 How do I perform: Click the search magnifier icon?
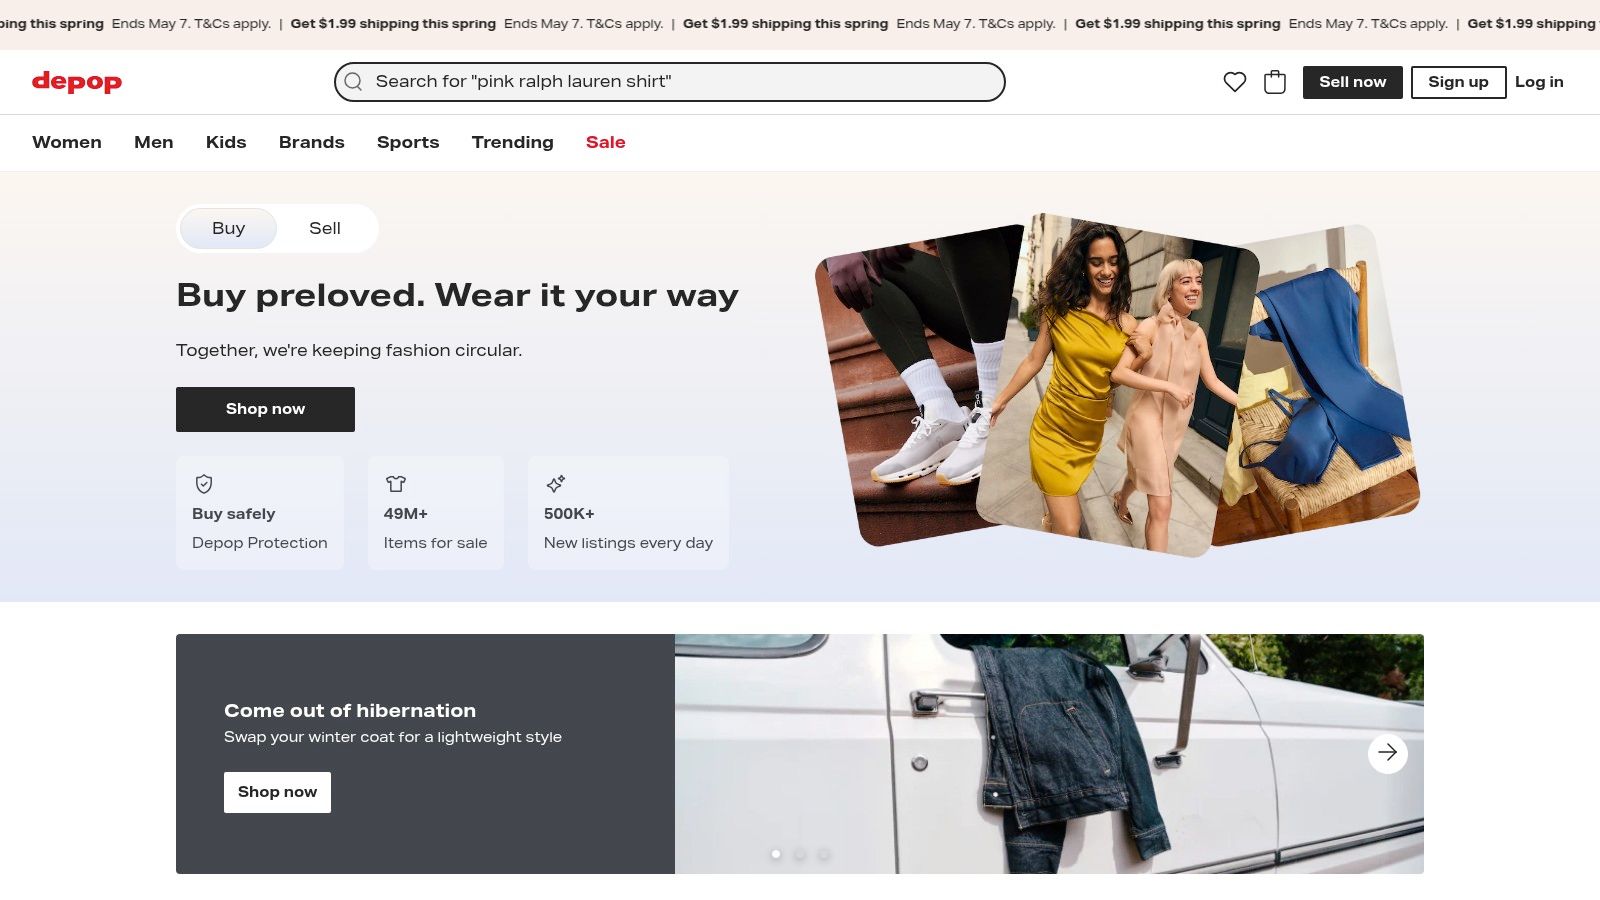point(353,82)
